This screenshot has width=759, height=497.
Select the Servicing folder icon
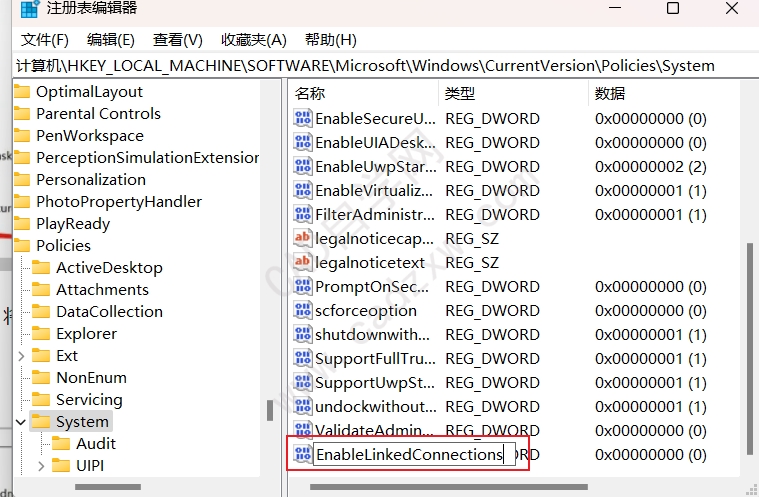pos(41,400)
